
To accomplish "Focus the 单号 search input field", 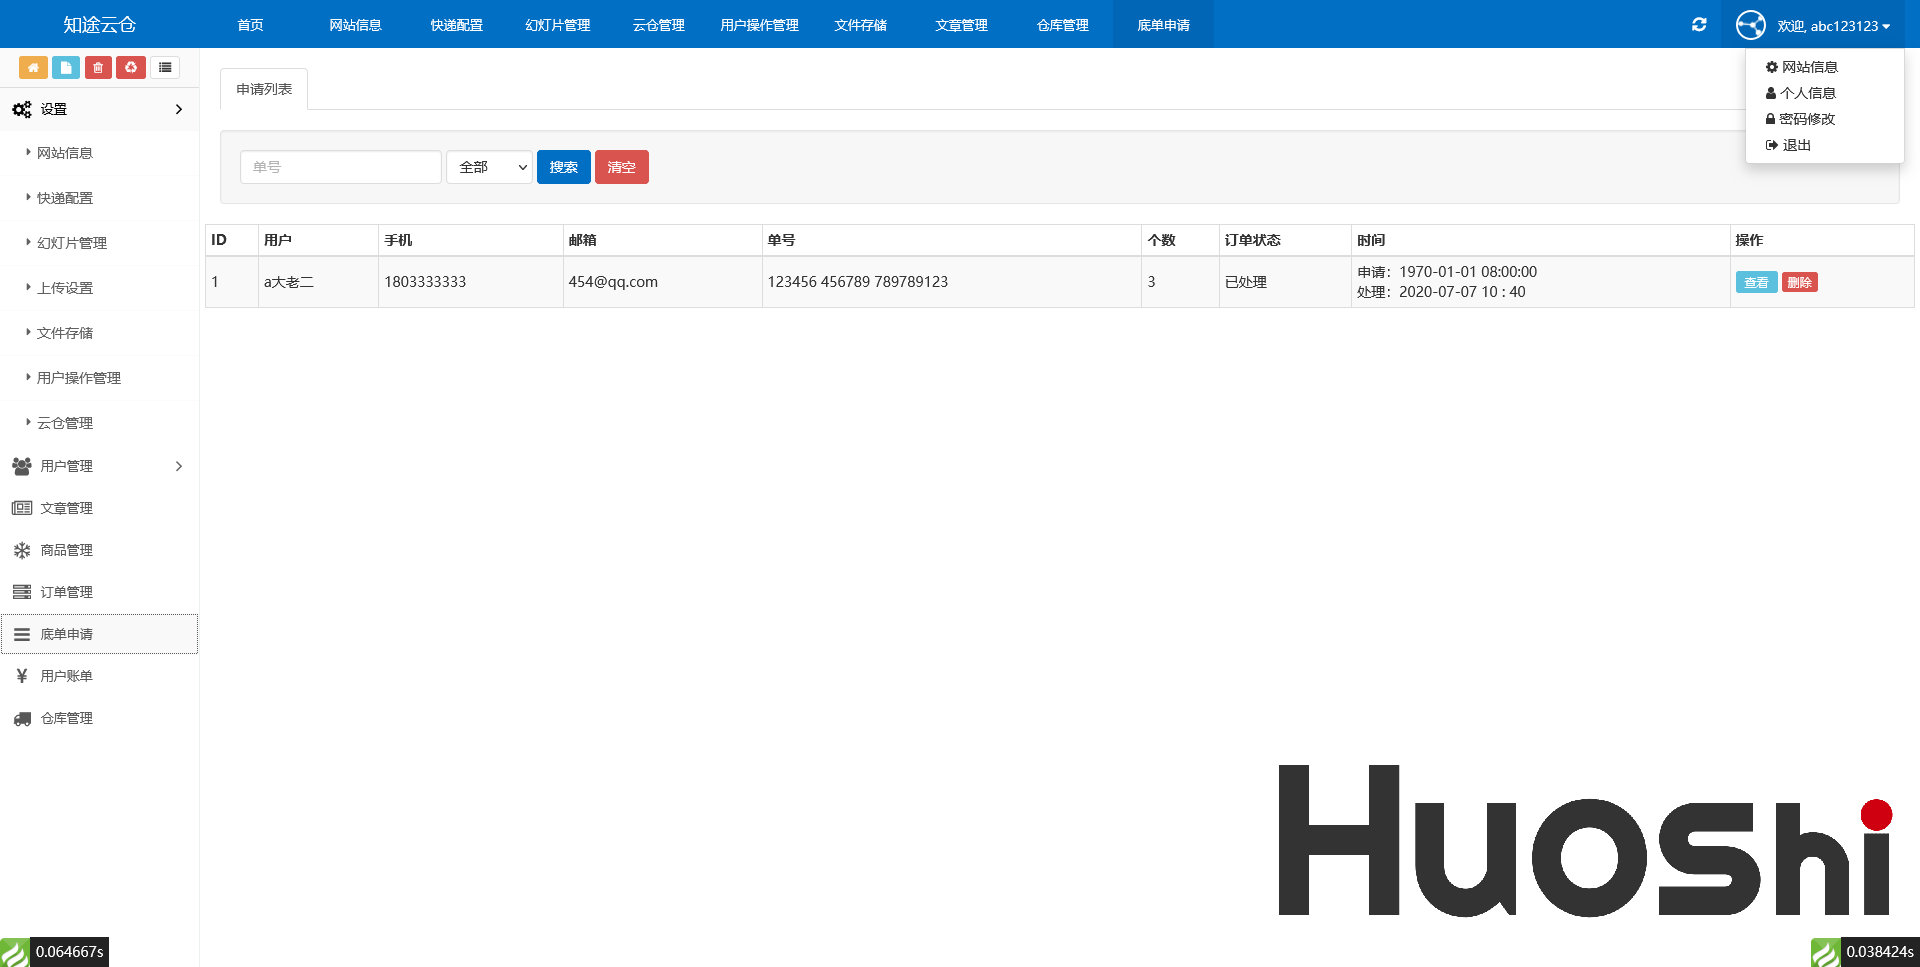I will (340, 167).
